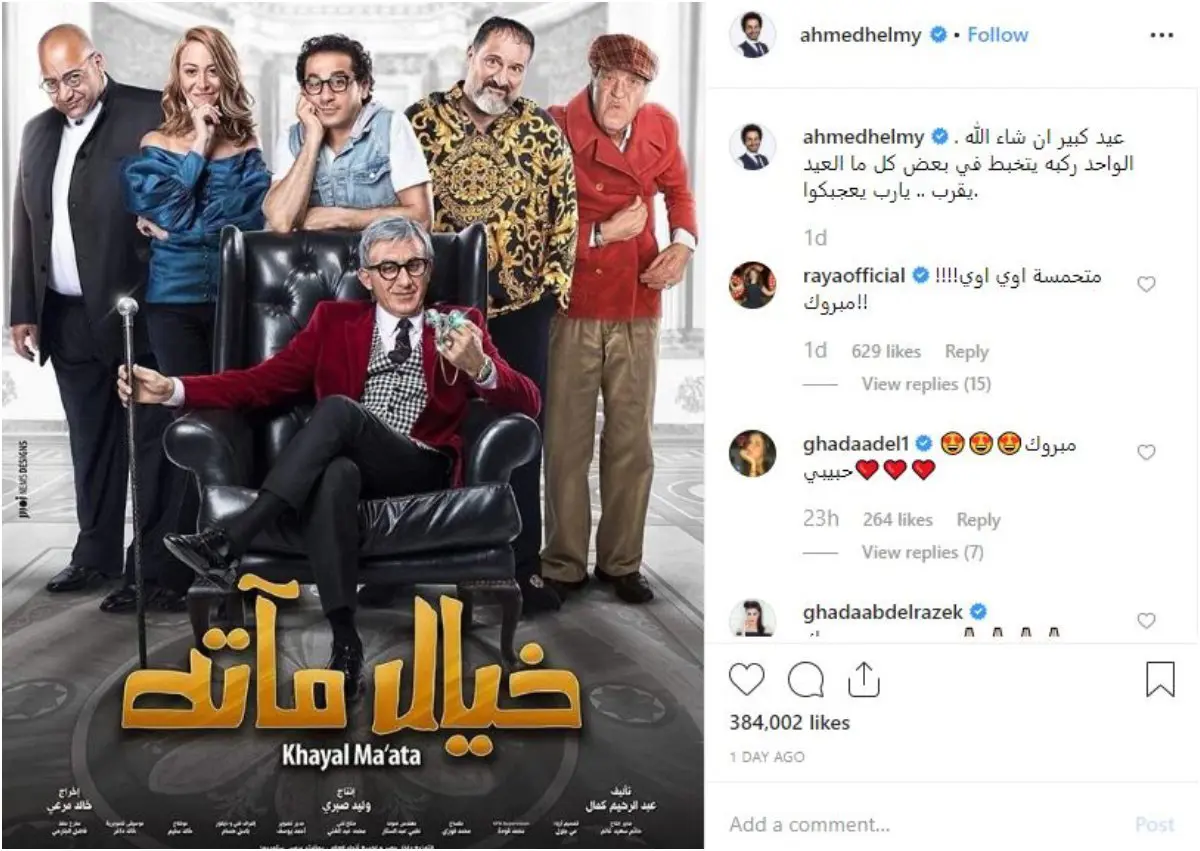View the 384,002 likes list
Image resolution: width=1200 pixels, height=851 pixels.
[789, 723]
